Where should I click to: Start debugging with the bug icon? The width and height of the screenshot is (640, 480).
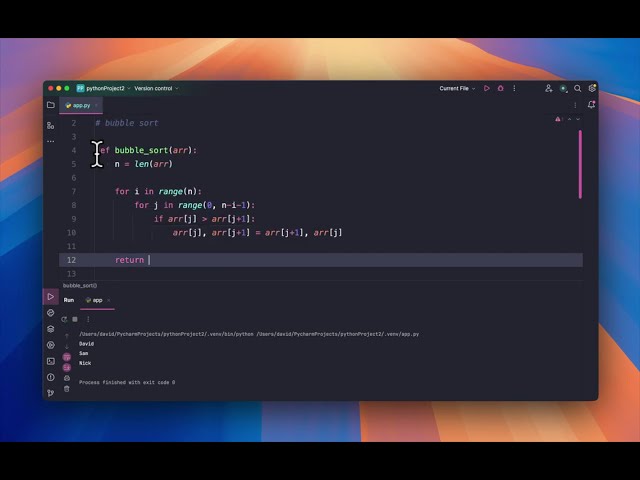[500, 88]
